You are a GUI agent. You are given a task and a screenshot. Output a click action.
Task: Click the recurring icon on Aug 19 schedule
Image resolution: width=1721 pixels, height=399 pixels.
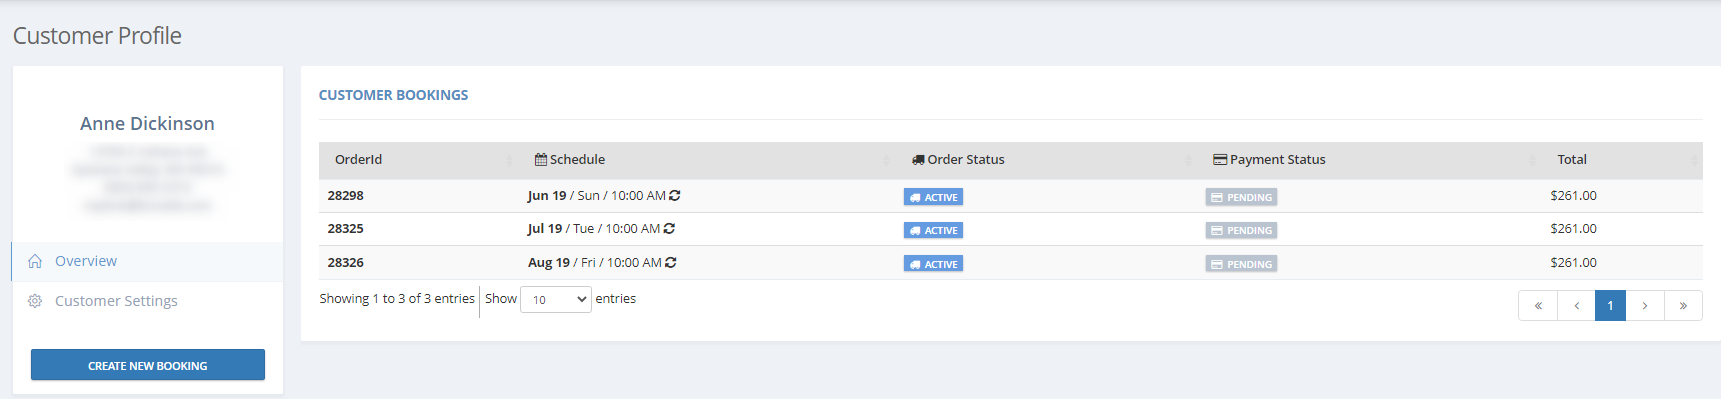671,263
